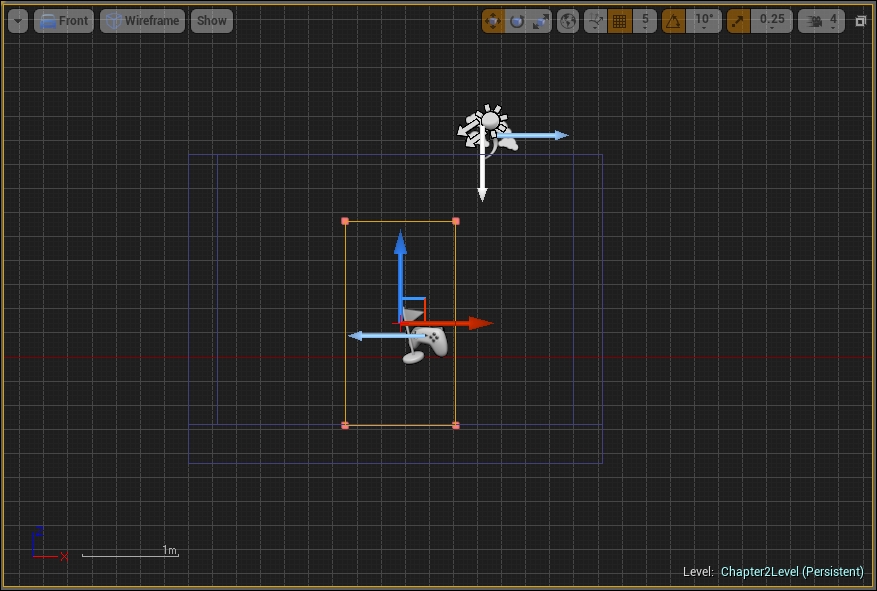Toggle scale snapping arrow icon

[738, 21]
